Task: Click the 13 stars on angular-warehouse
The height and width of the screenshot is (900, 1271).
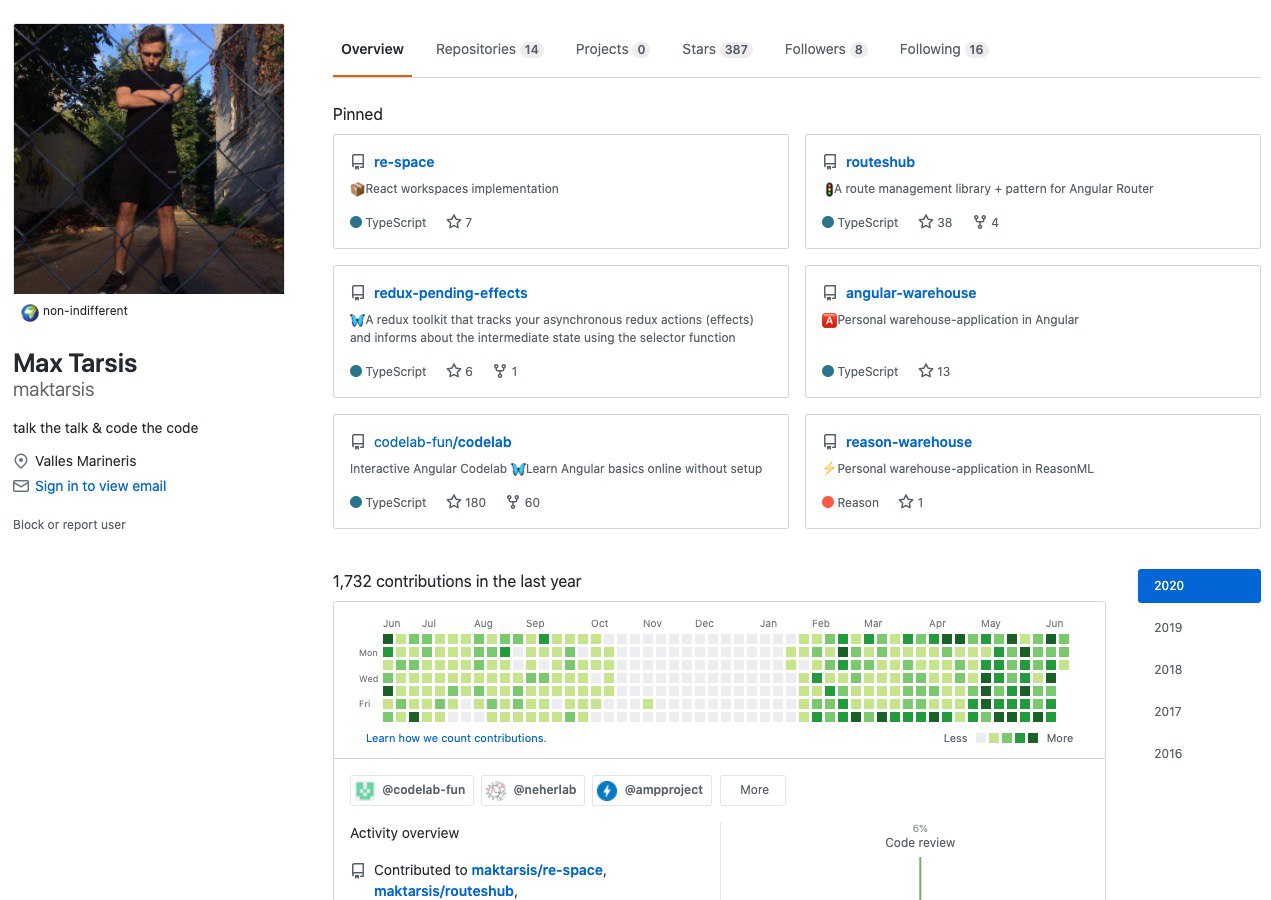Action: point(934,371)
